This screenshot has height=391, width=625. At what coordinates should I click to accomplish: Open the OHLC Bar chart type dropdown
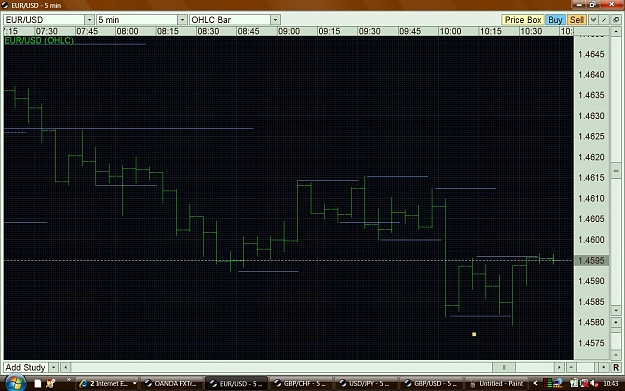(275, 20)
